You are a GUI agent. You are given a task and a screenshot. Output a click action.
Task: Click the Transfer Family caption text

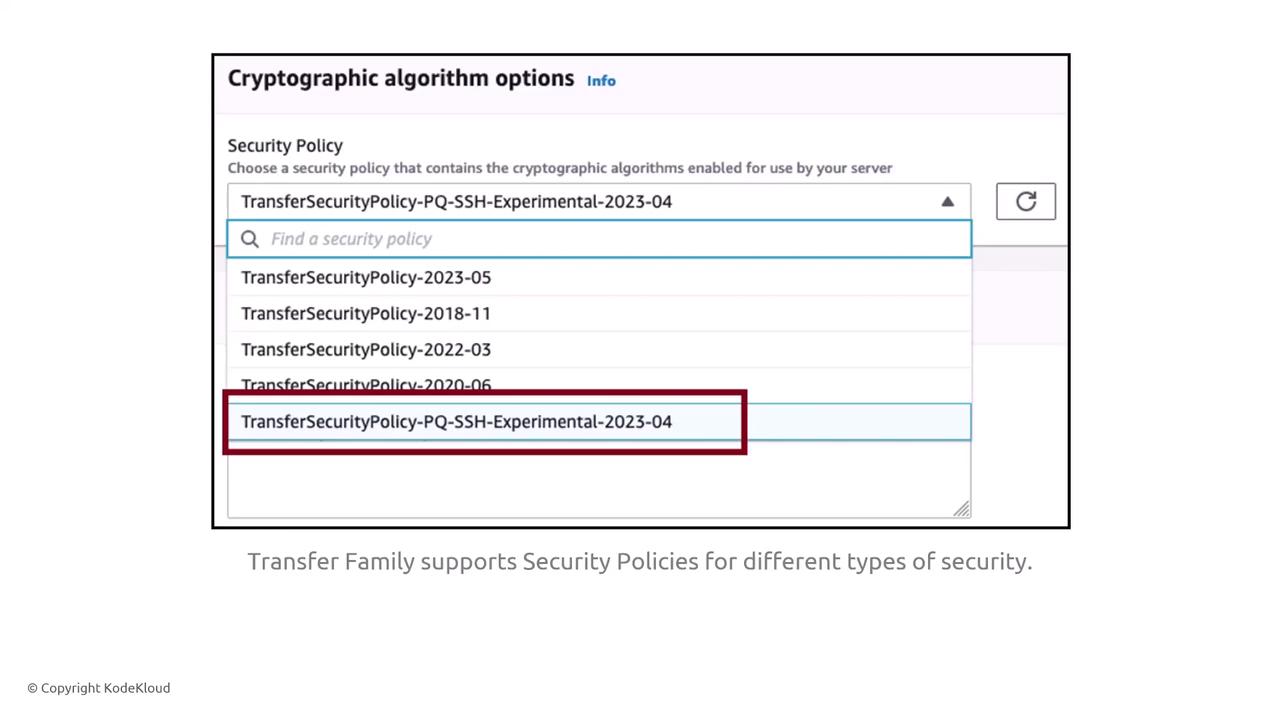coord(640,562)
